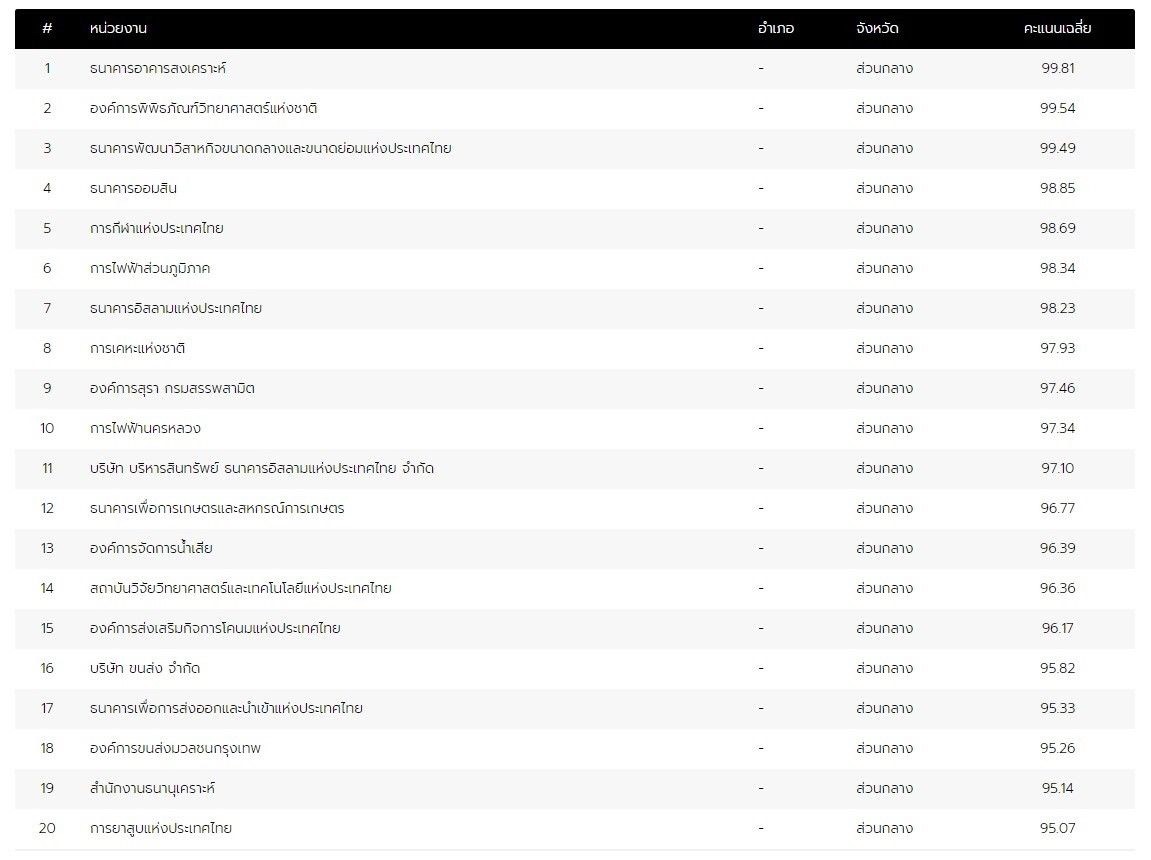Open องค์การสุรา กรมสรรพสามิต row
Image resolution: width=1151 pixels, height=860 pixels.
171,389
